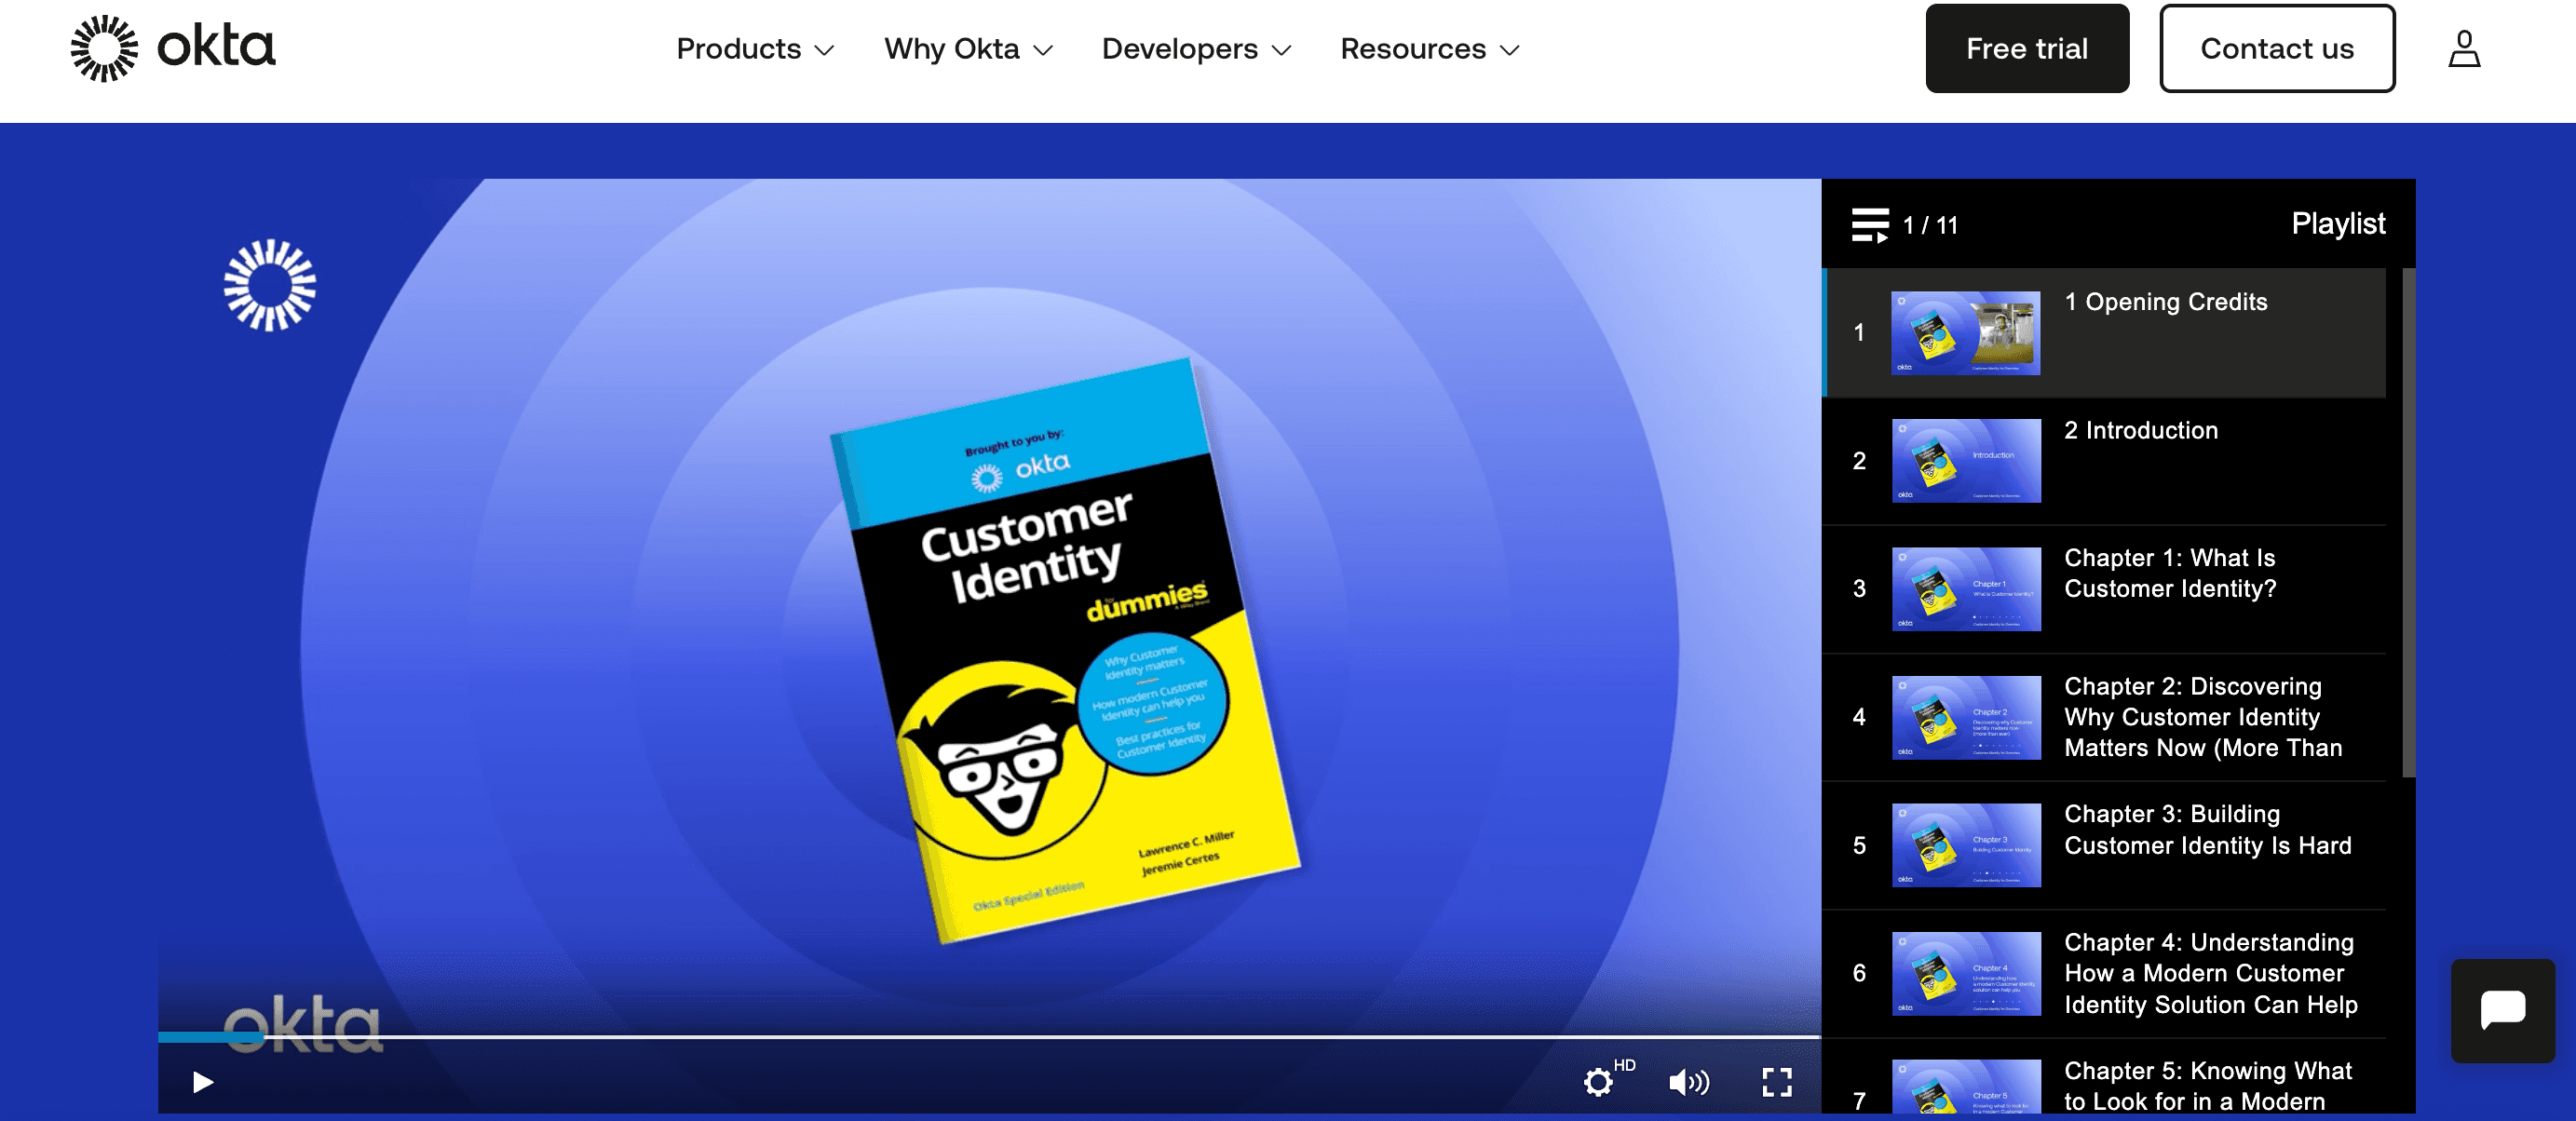
Task: Click the Chapter 5 thumbnail
Action: coord(1965,1086)
